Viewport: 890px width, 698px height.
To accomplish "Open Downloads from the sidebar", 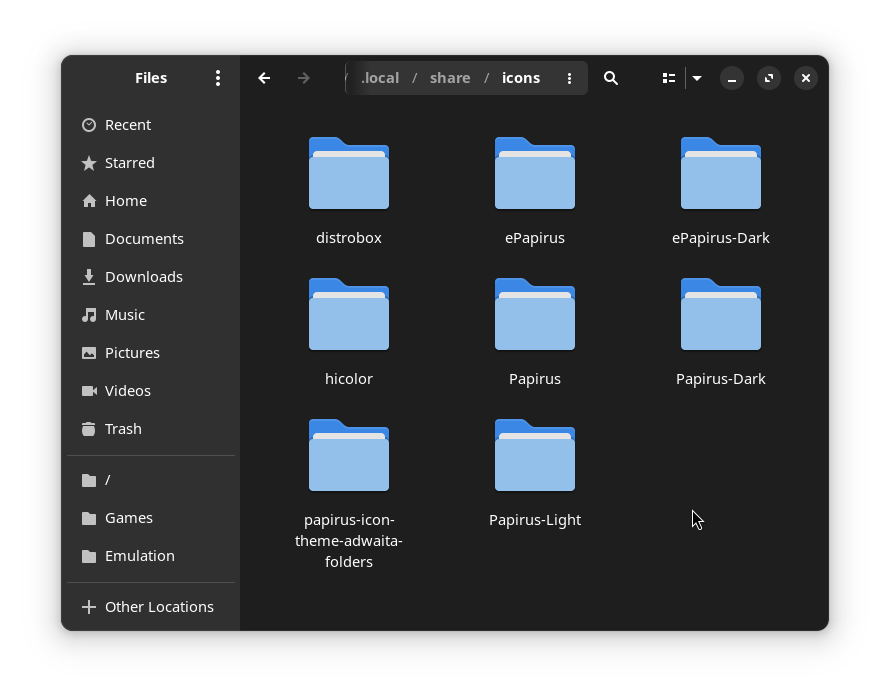I will pyautogui.click(x=151, y=277).
